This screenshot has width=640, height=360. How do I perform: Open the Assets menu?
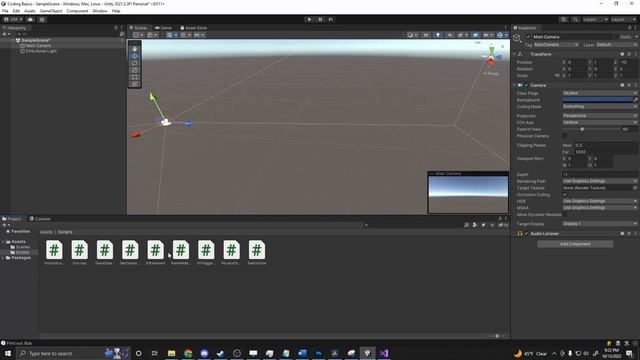30,11
